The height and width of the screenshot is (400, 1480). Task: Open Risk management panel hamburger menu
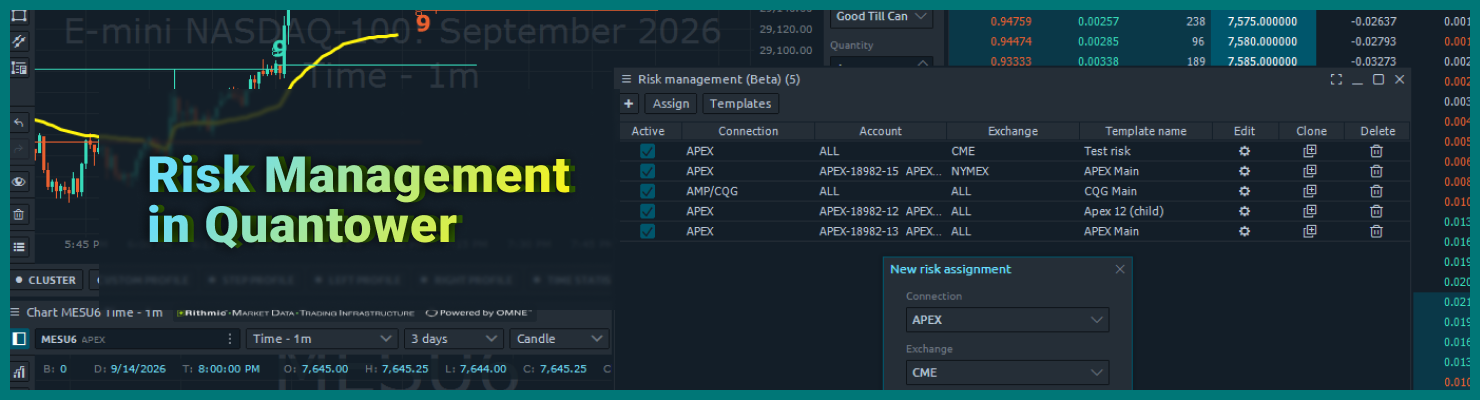[627, 79]
